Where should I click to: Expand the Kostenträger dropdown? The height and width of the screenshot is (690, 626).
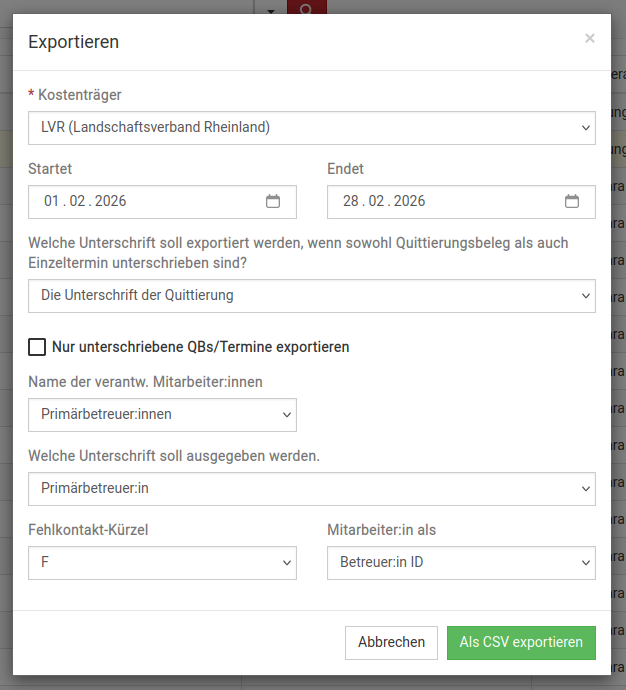tap(311, 128)
